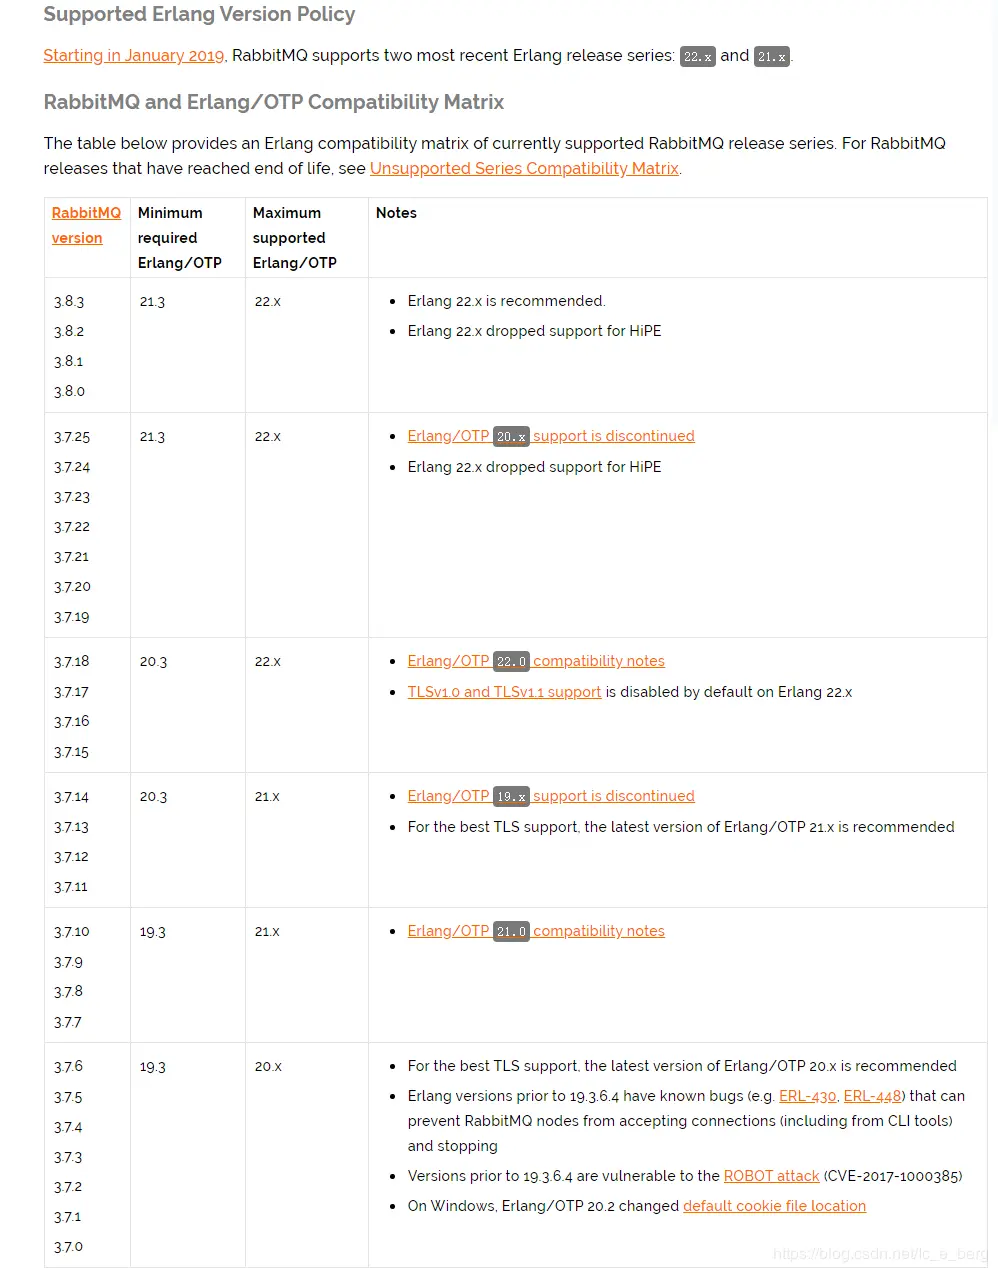Viewport: 998px width, 1272px height.
Task: Select version 3.8.1 cell
Action: (x=69, y=361)
